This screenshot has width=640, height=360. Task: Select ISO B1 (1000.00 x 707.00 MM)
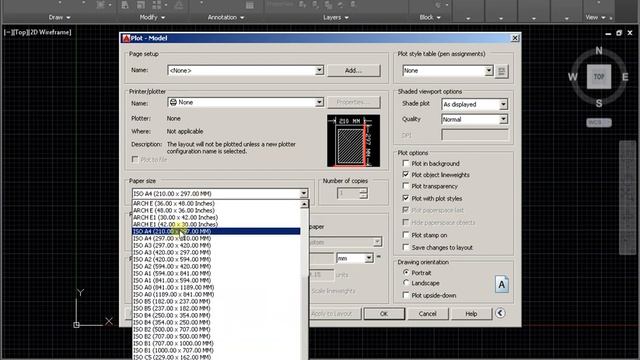click(216, 350)
